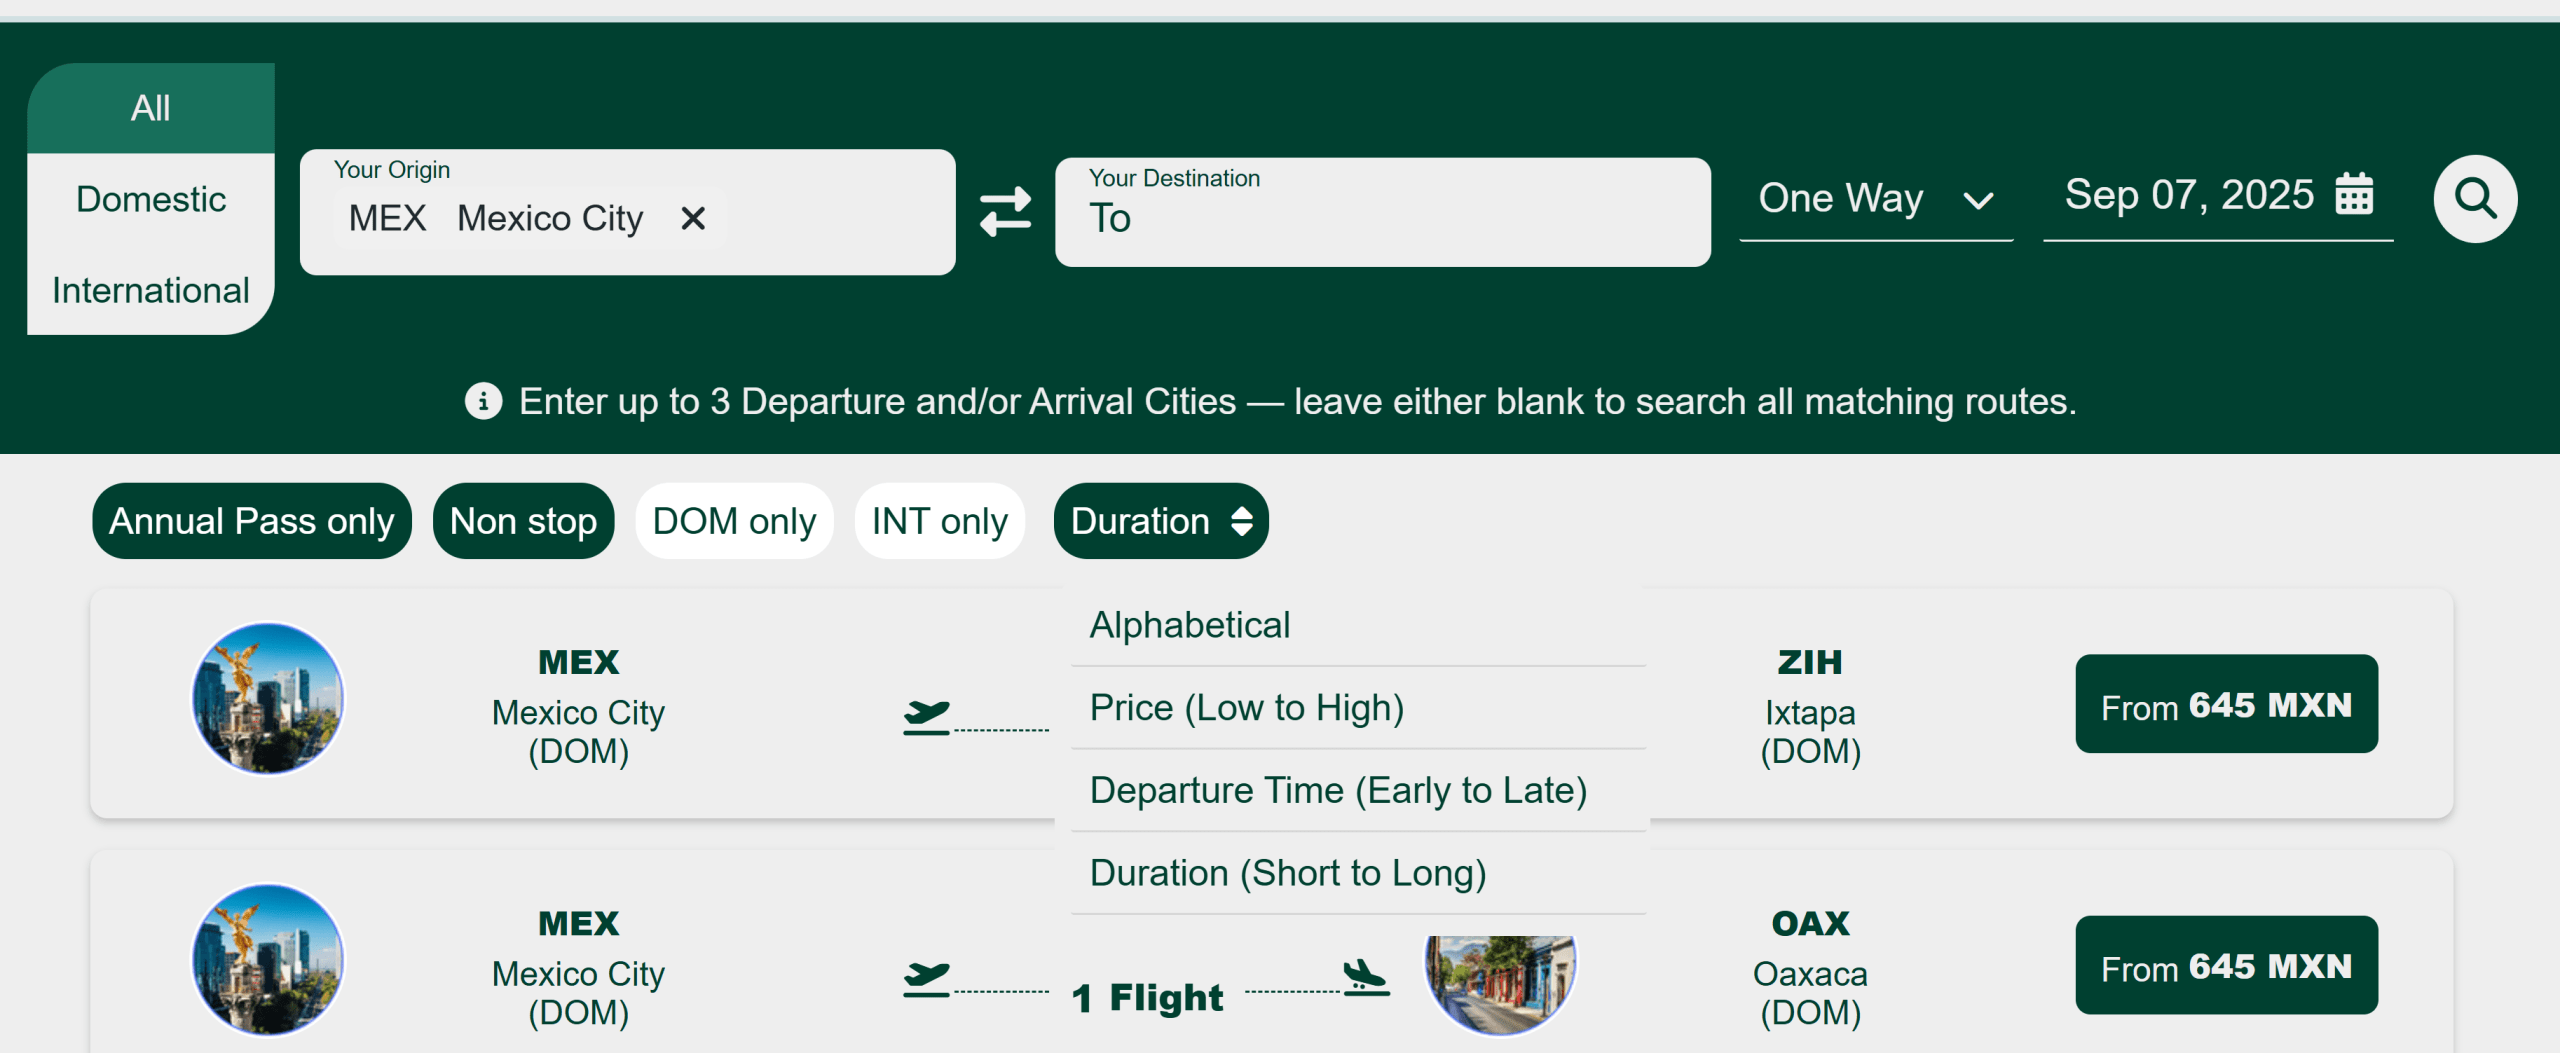Toggle the Annual Pass only filter

pyautogui.click(x=252, y=521)
